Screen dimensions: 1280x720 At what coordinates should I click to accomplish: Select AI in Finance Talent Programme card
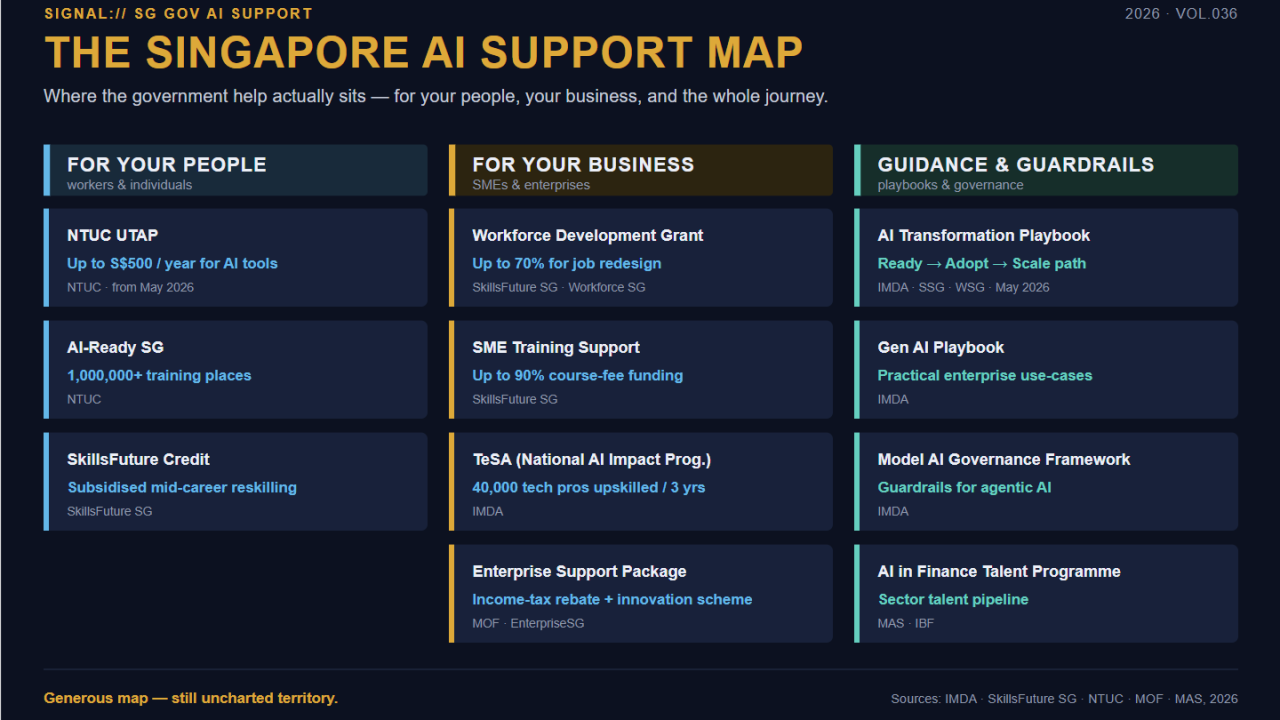[1046, 593]
